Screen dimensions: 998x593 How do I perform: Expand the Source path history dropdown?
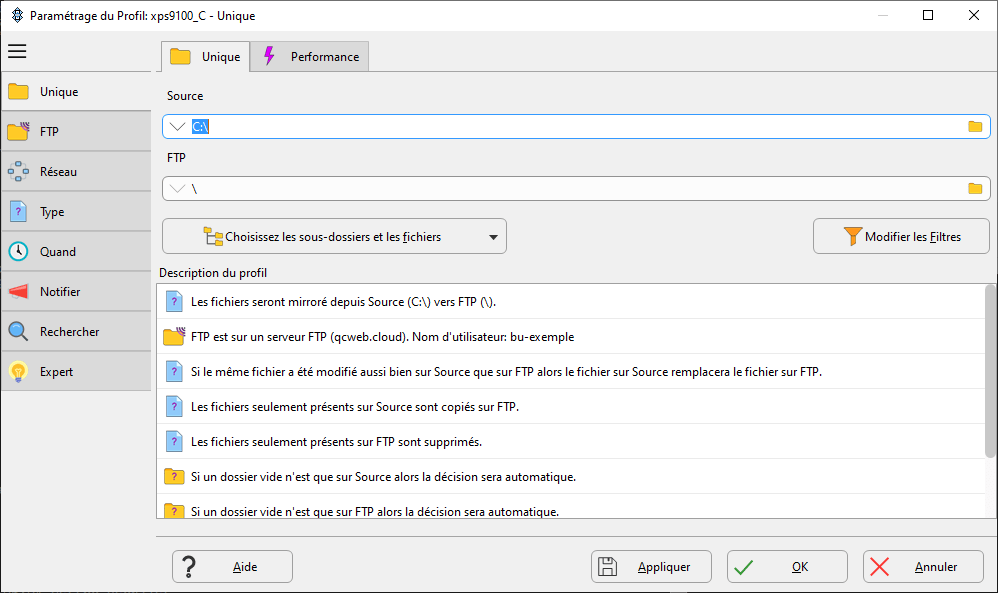178,127
